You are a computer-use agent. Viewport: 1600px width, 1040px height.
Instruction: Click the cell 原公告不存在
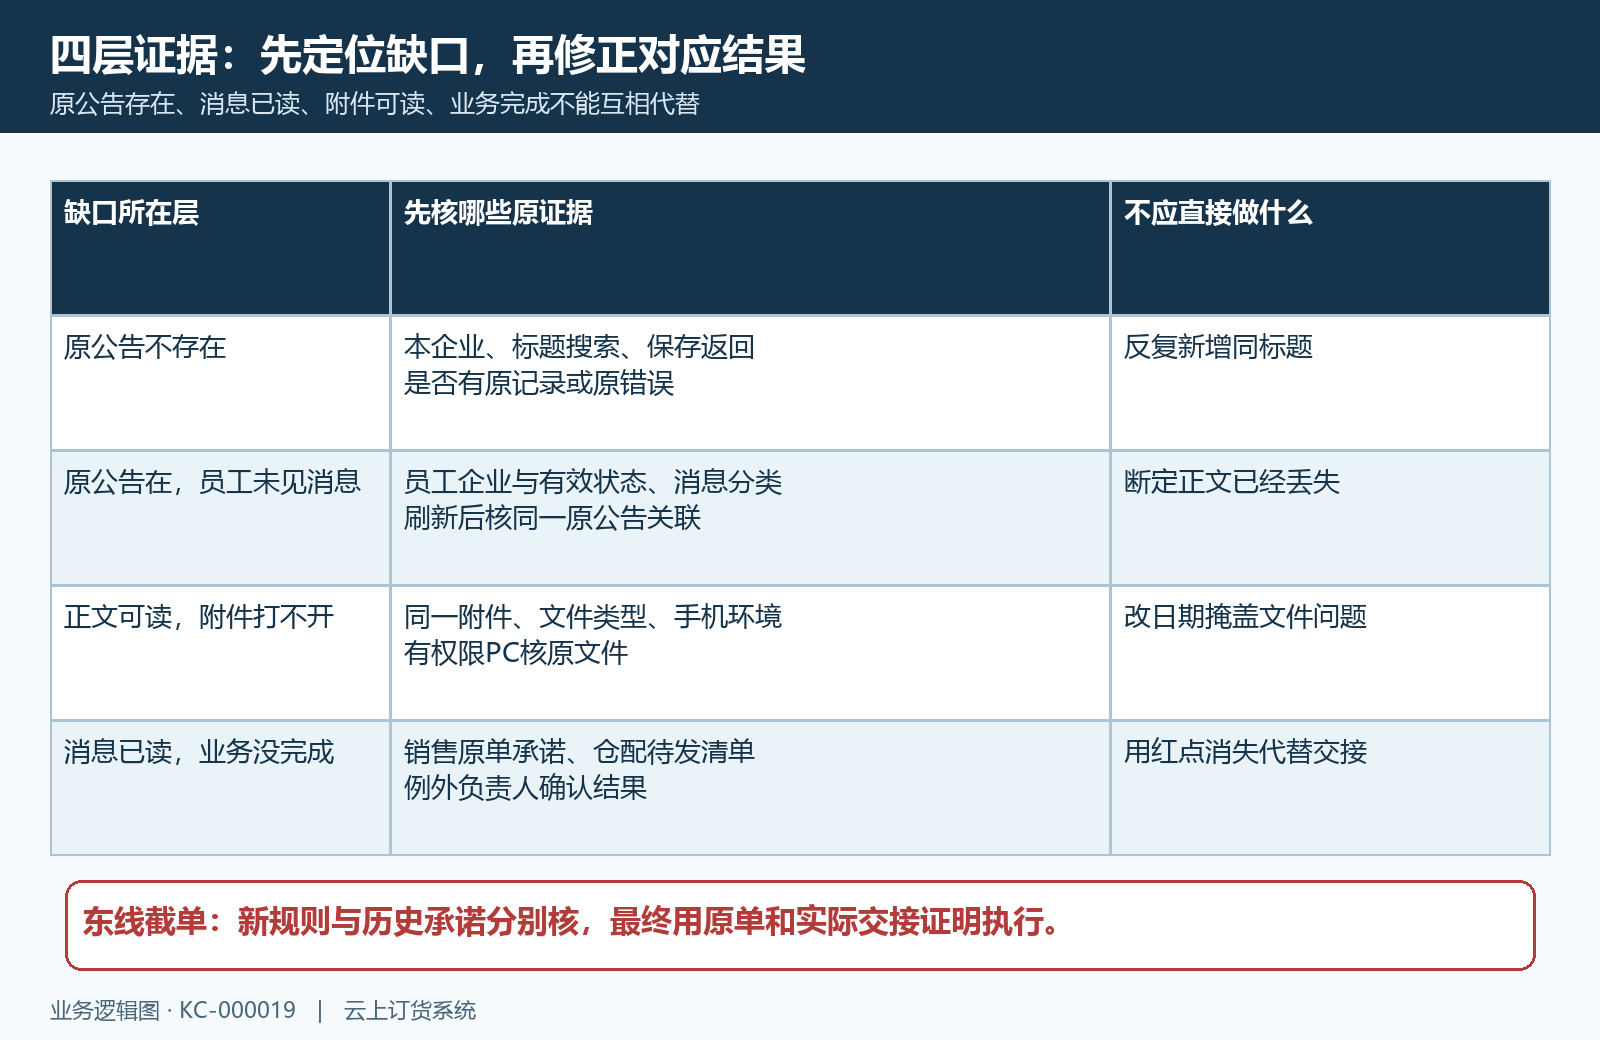pos(221,383)
